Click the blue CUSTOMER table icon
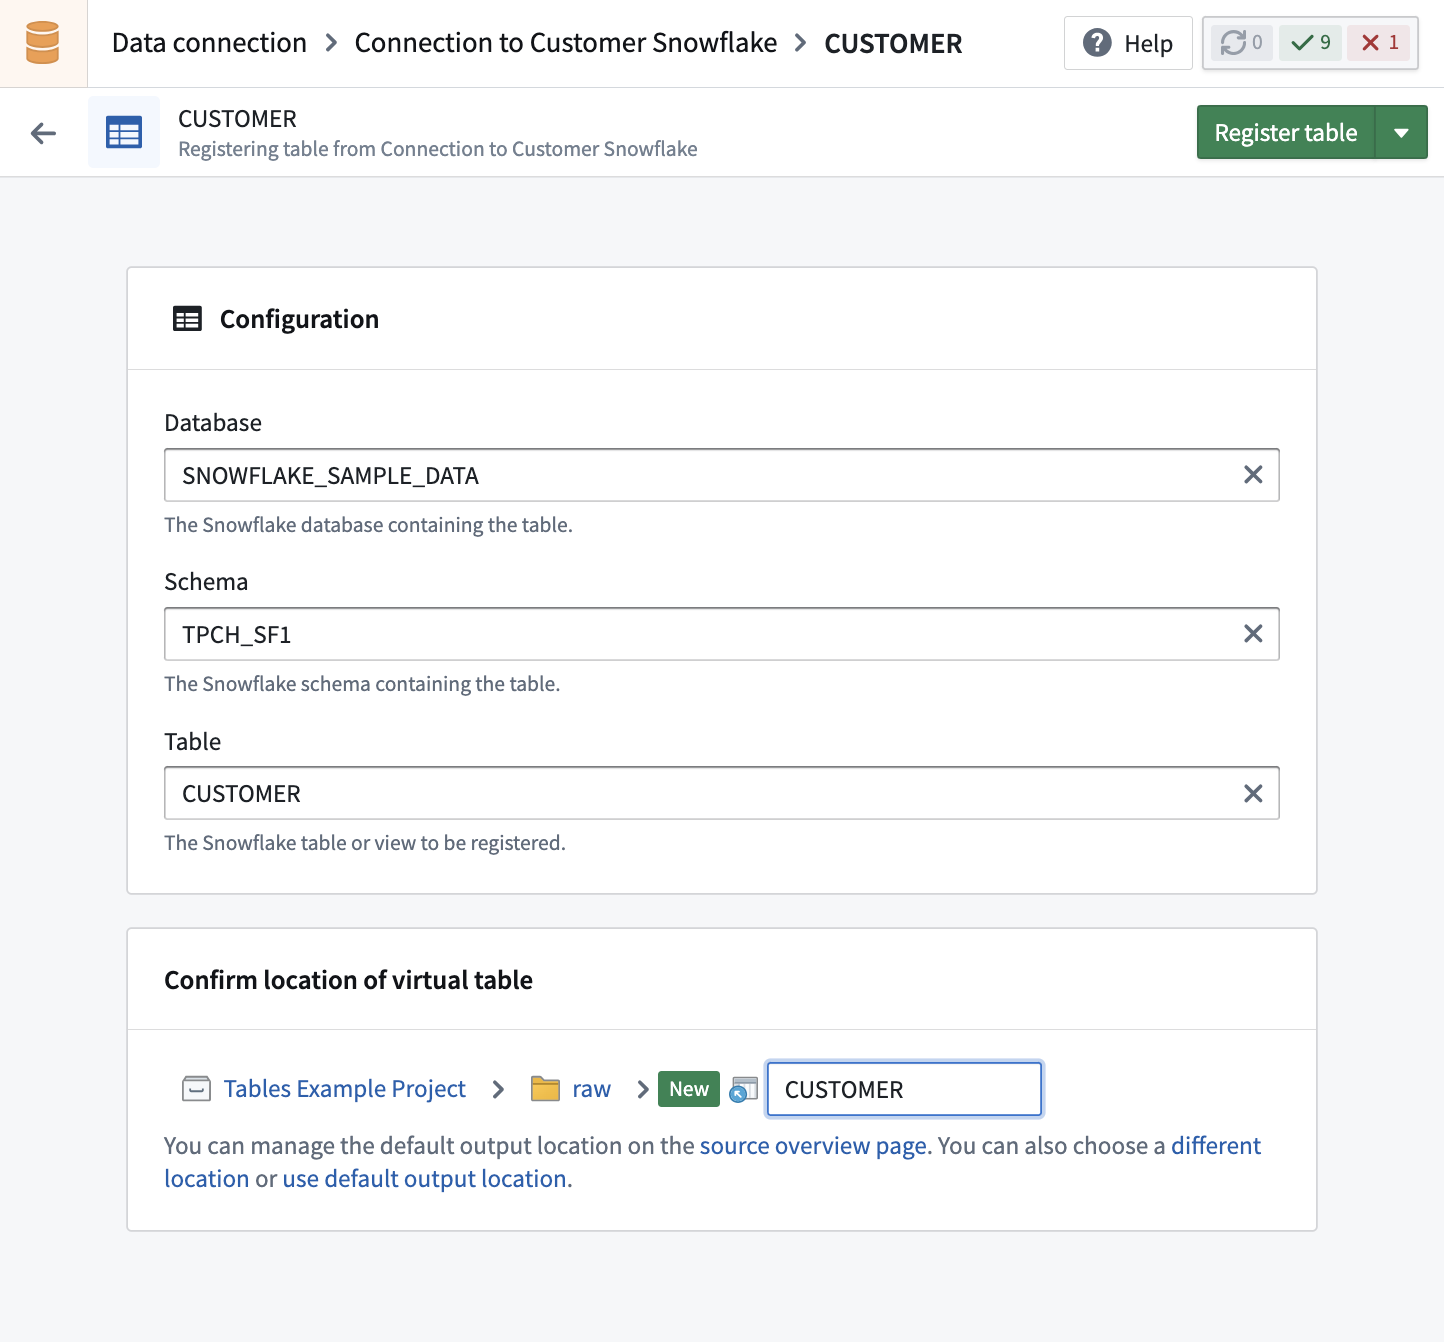 point(124,132)
